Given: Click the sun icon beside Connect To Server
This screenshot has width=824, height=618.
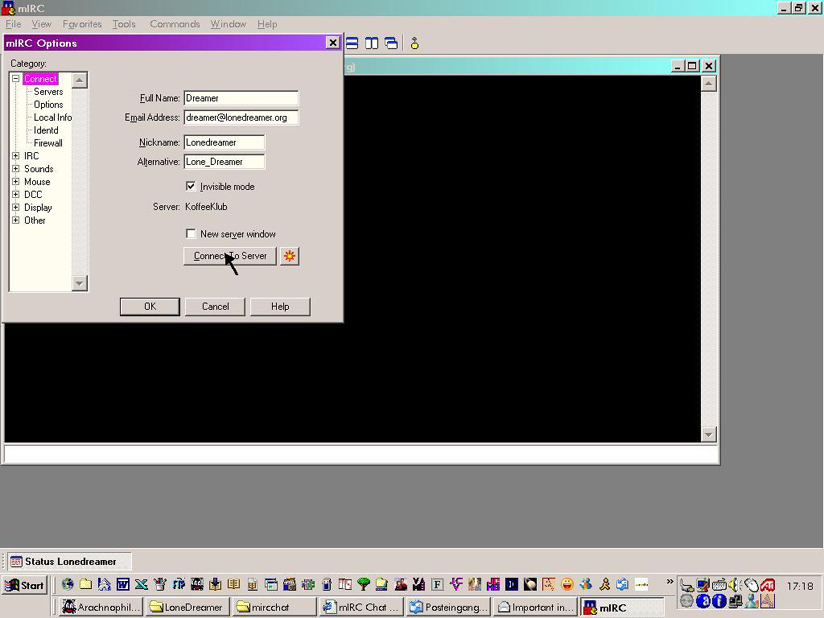Looking at the screenshot, I should click(x=290, y=256).
